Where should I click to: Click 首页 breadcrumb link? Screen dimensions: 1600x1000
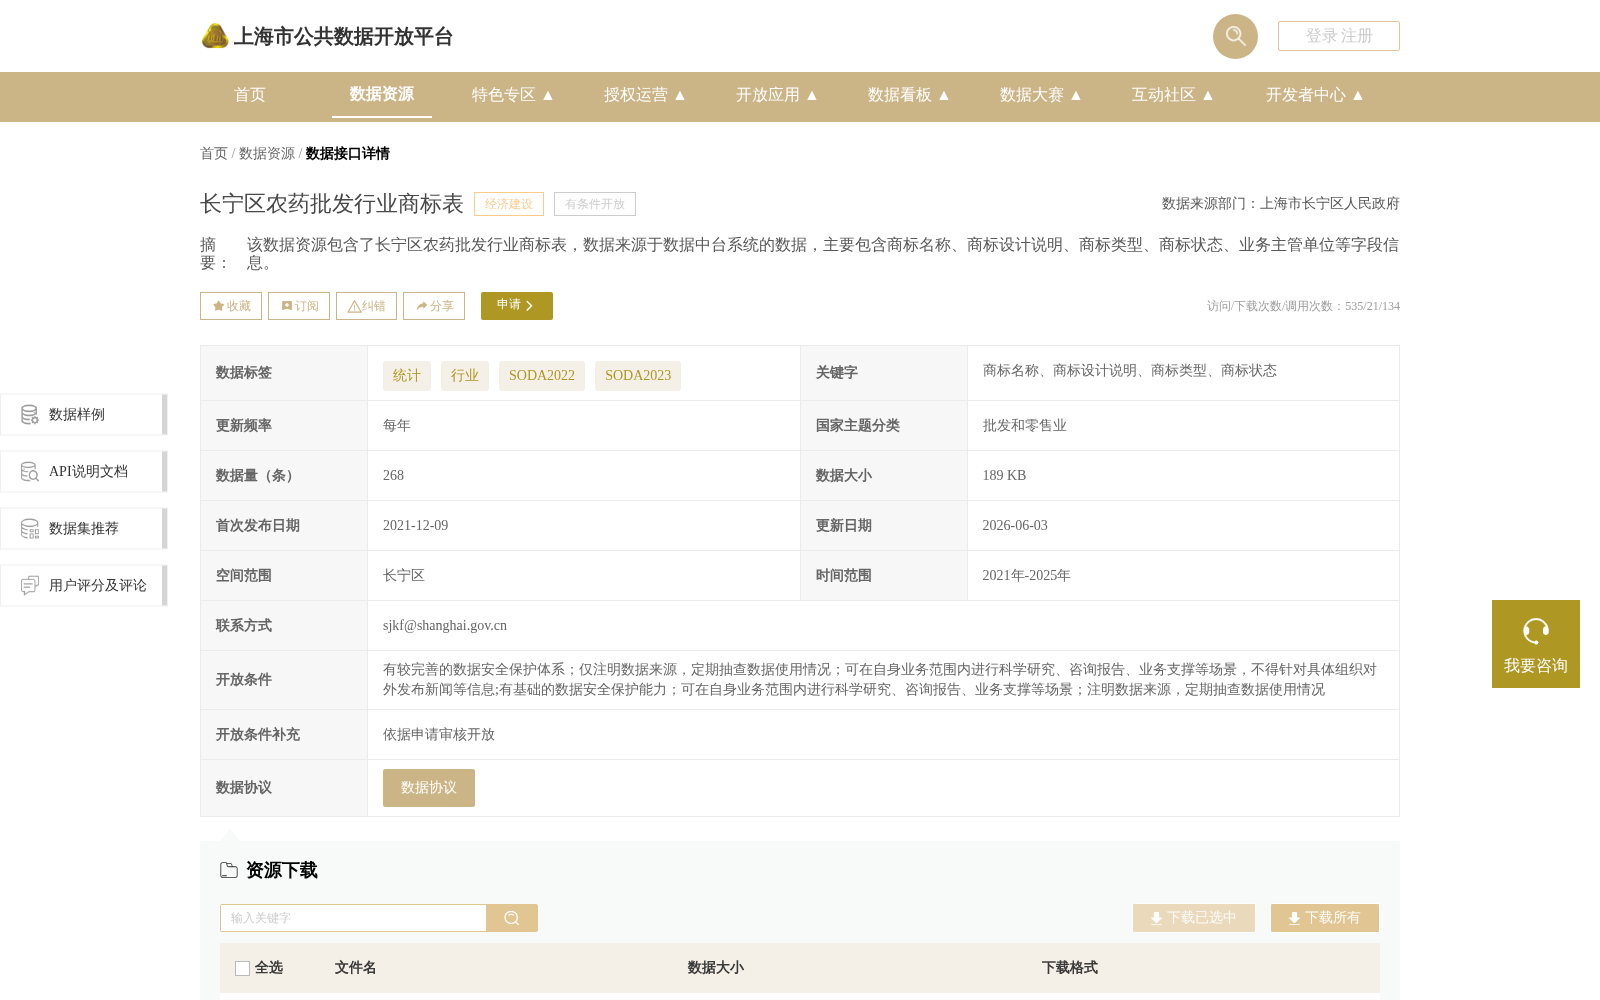tap(214, 154)
